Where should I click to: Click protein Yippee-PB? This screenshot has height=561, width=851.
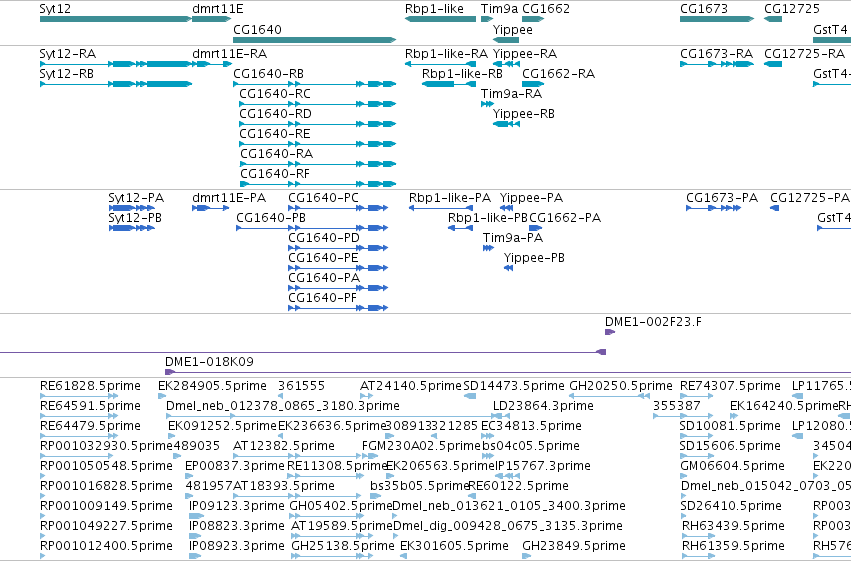click(509, 268)
